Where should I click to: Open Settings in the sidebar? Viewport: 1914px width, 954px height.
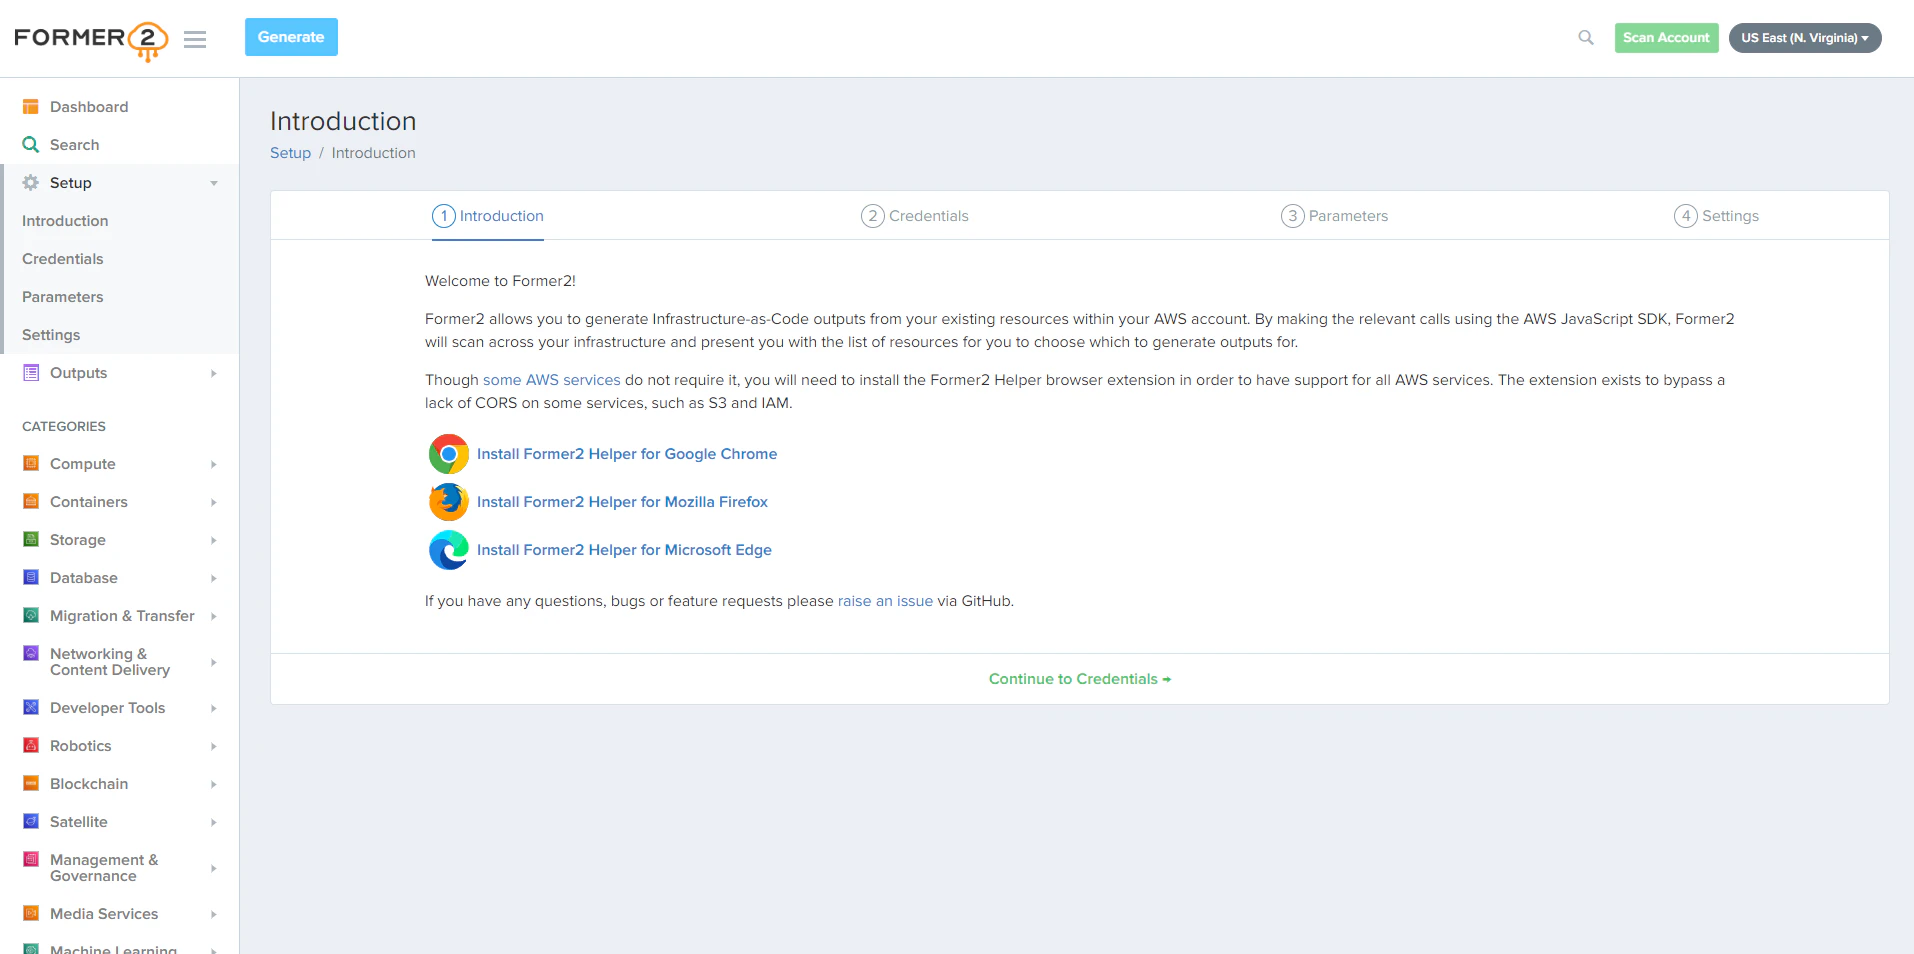[x=51, y=335]
